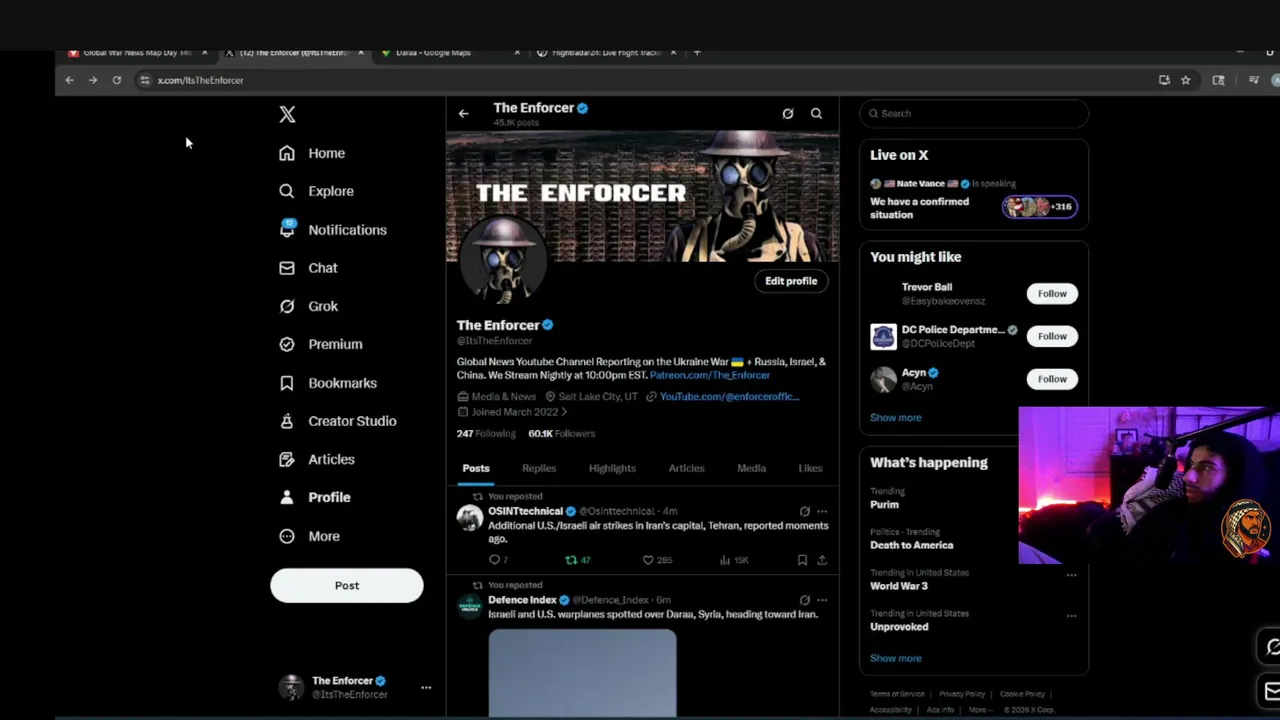1280x720 pixels.
Task: Click the X search input field
Action: (x=974, y=114)
